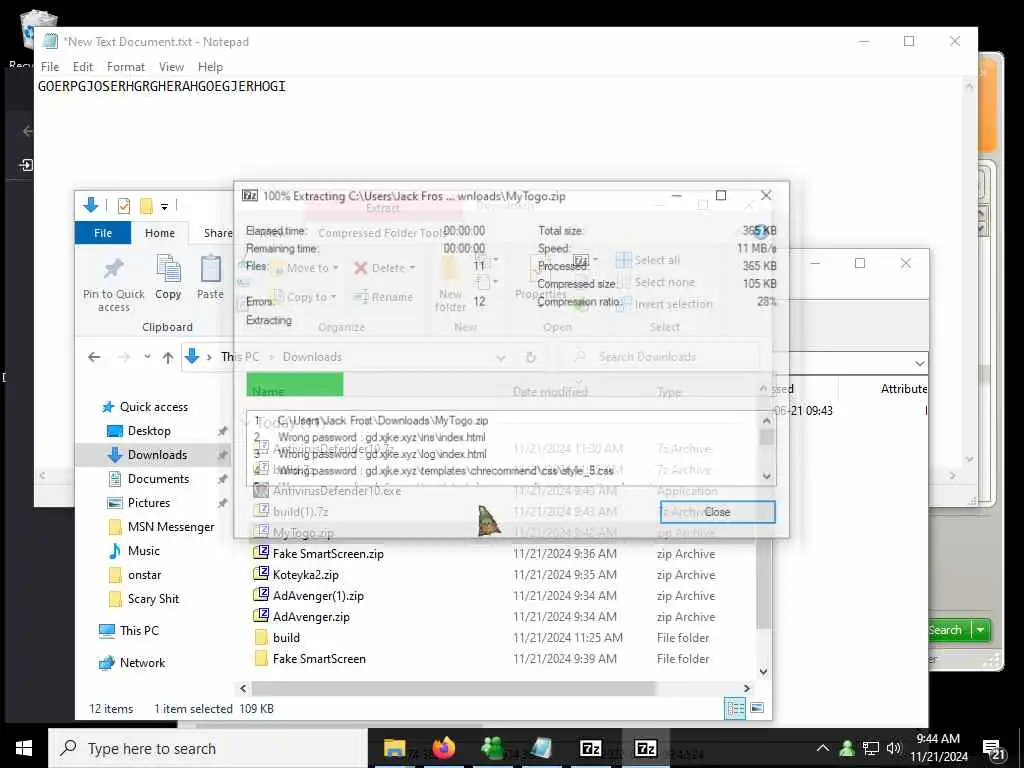Open the notification center icon
The width and height of the screenshot is (1024, 768).
[x=993, y=750]
